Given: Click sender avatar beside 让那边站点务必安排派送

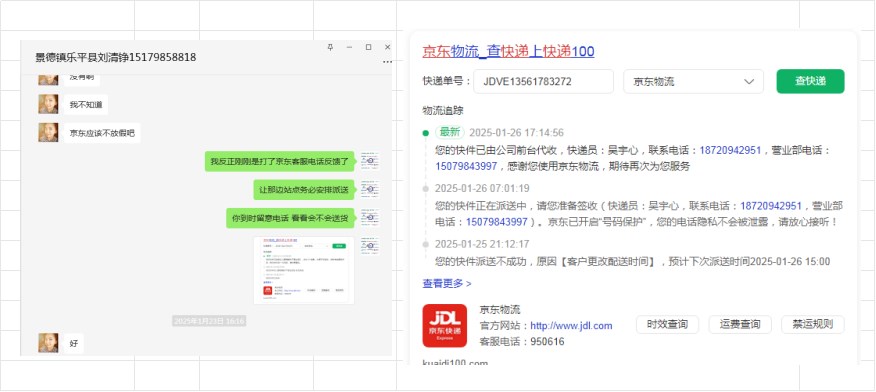Looking at the screenshot, I should (x=370, y=189).
